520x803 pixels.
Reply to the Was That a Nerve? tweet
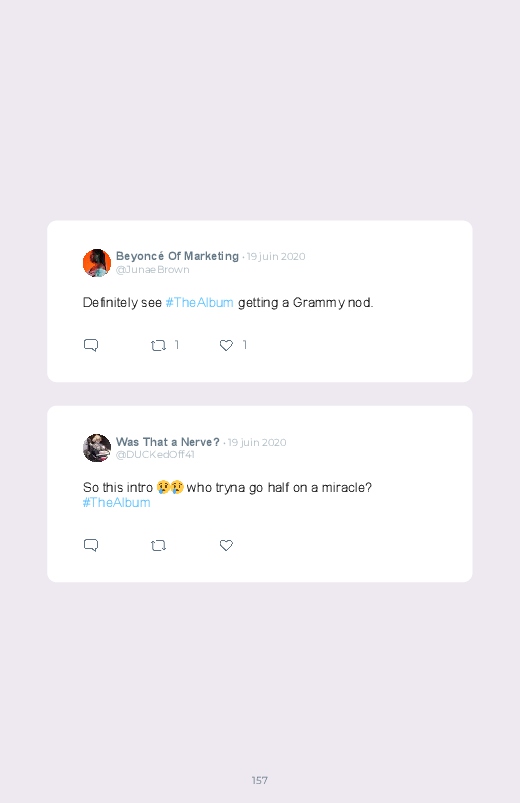click(91, 545)
